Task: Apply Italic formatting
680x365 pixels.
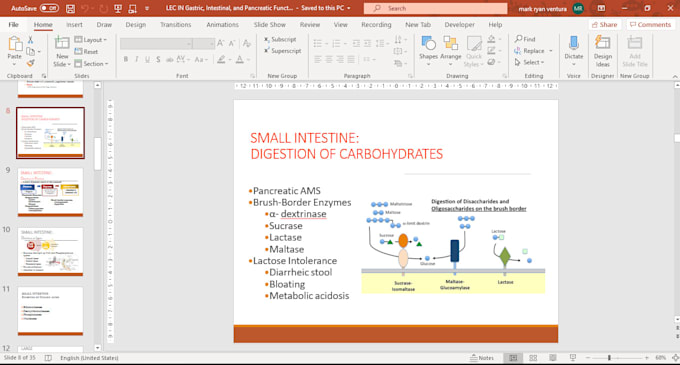Action: point(137,59)
